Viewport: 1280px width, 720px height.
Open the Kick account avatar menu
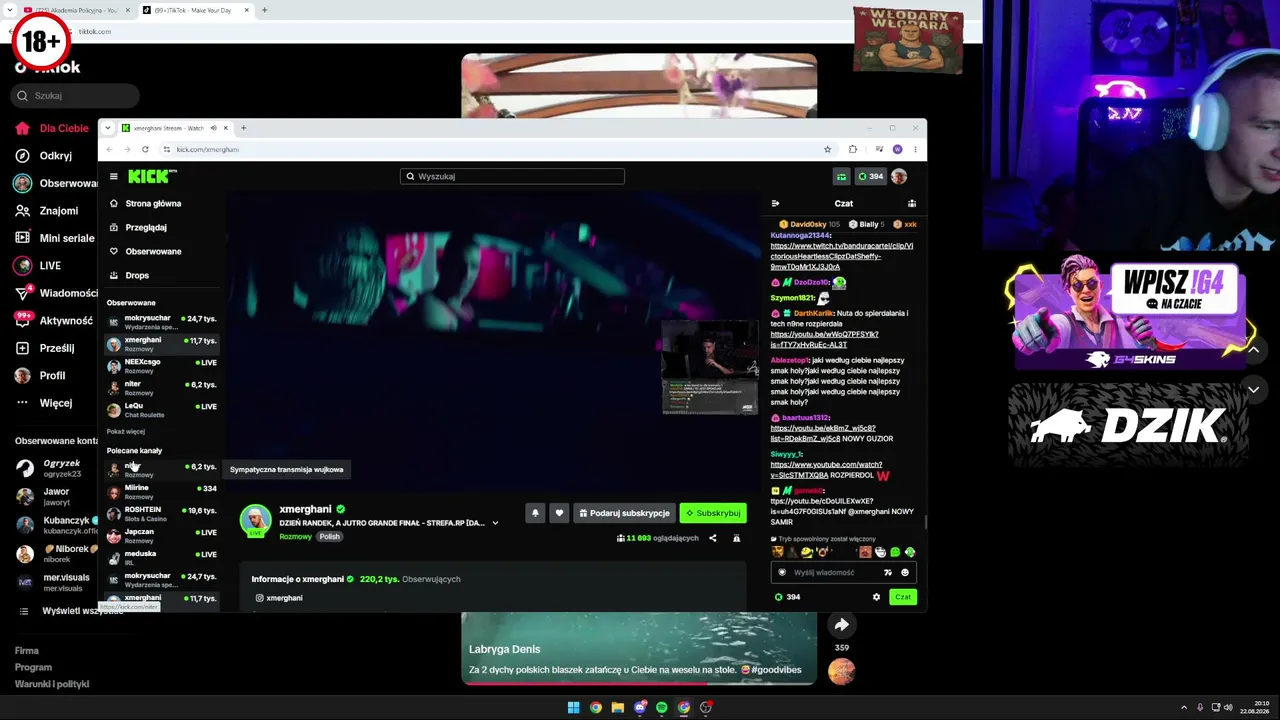(899, 176)
